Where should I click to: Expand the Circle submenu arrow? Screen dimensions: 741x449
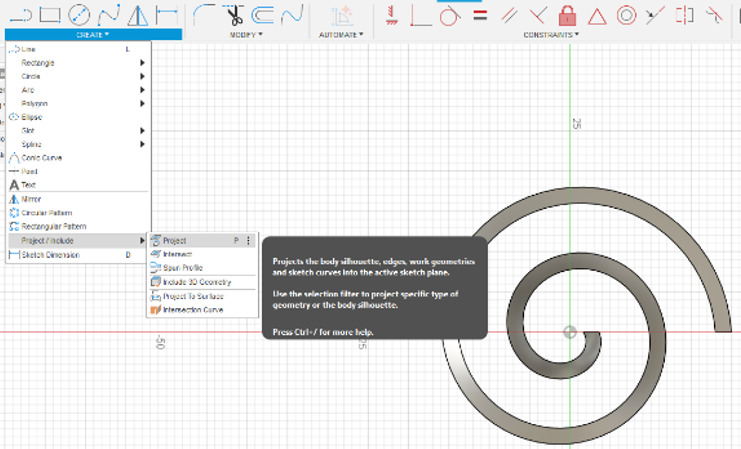(x=142, y=76)
